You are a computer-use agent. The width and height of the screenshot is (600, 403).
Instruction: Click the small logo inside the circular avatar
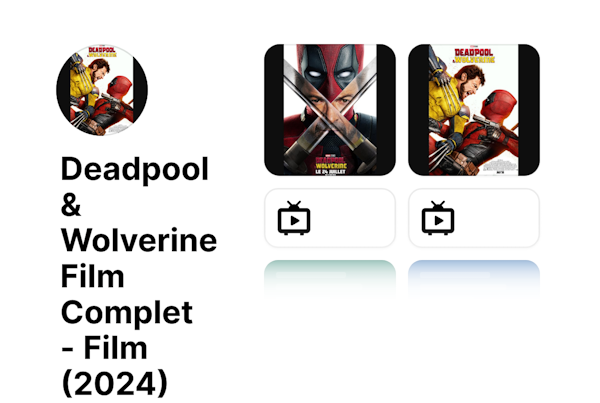pos(103,52)
